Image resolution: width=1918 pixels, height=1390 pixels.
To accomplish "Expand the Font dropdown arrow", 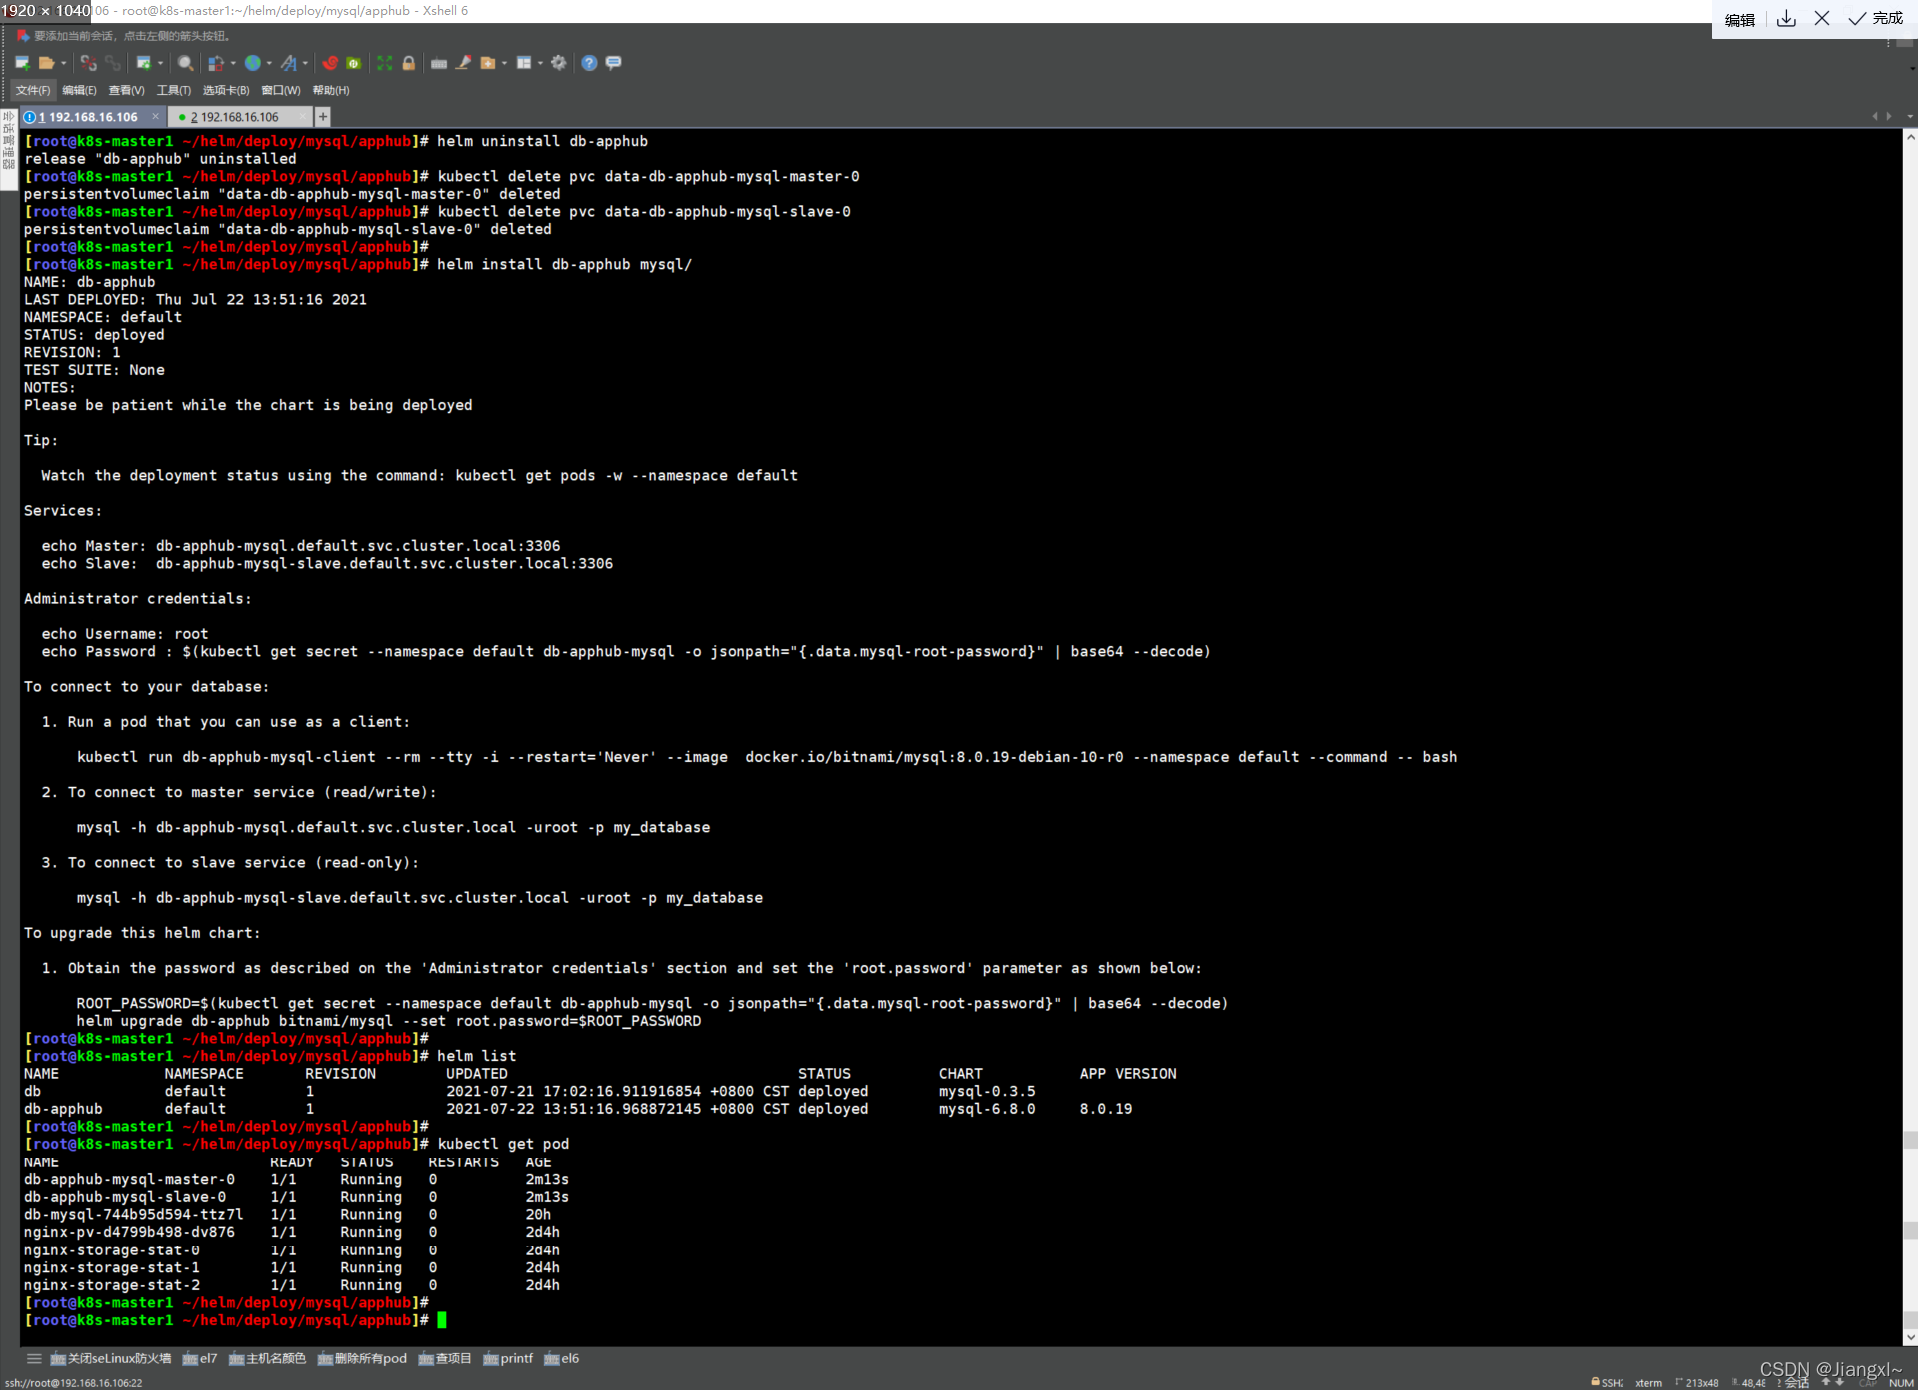I will pos(305,63).
